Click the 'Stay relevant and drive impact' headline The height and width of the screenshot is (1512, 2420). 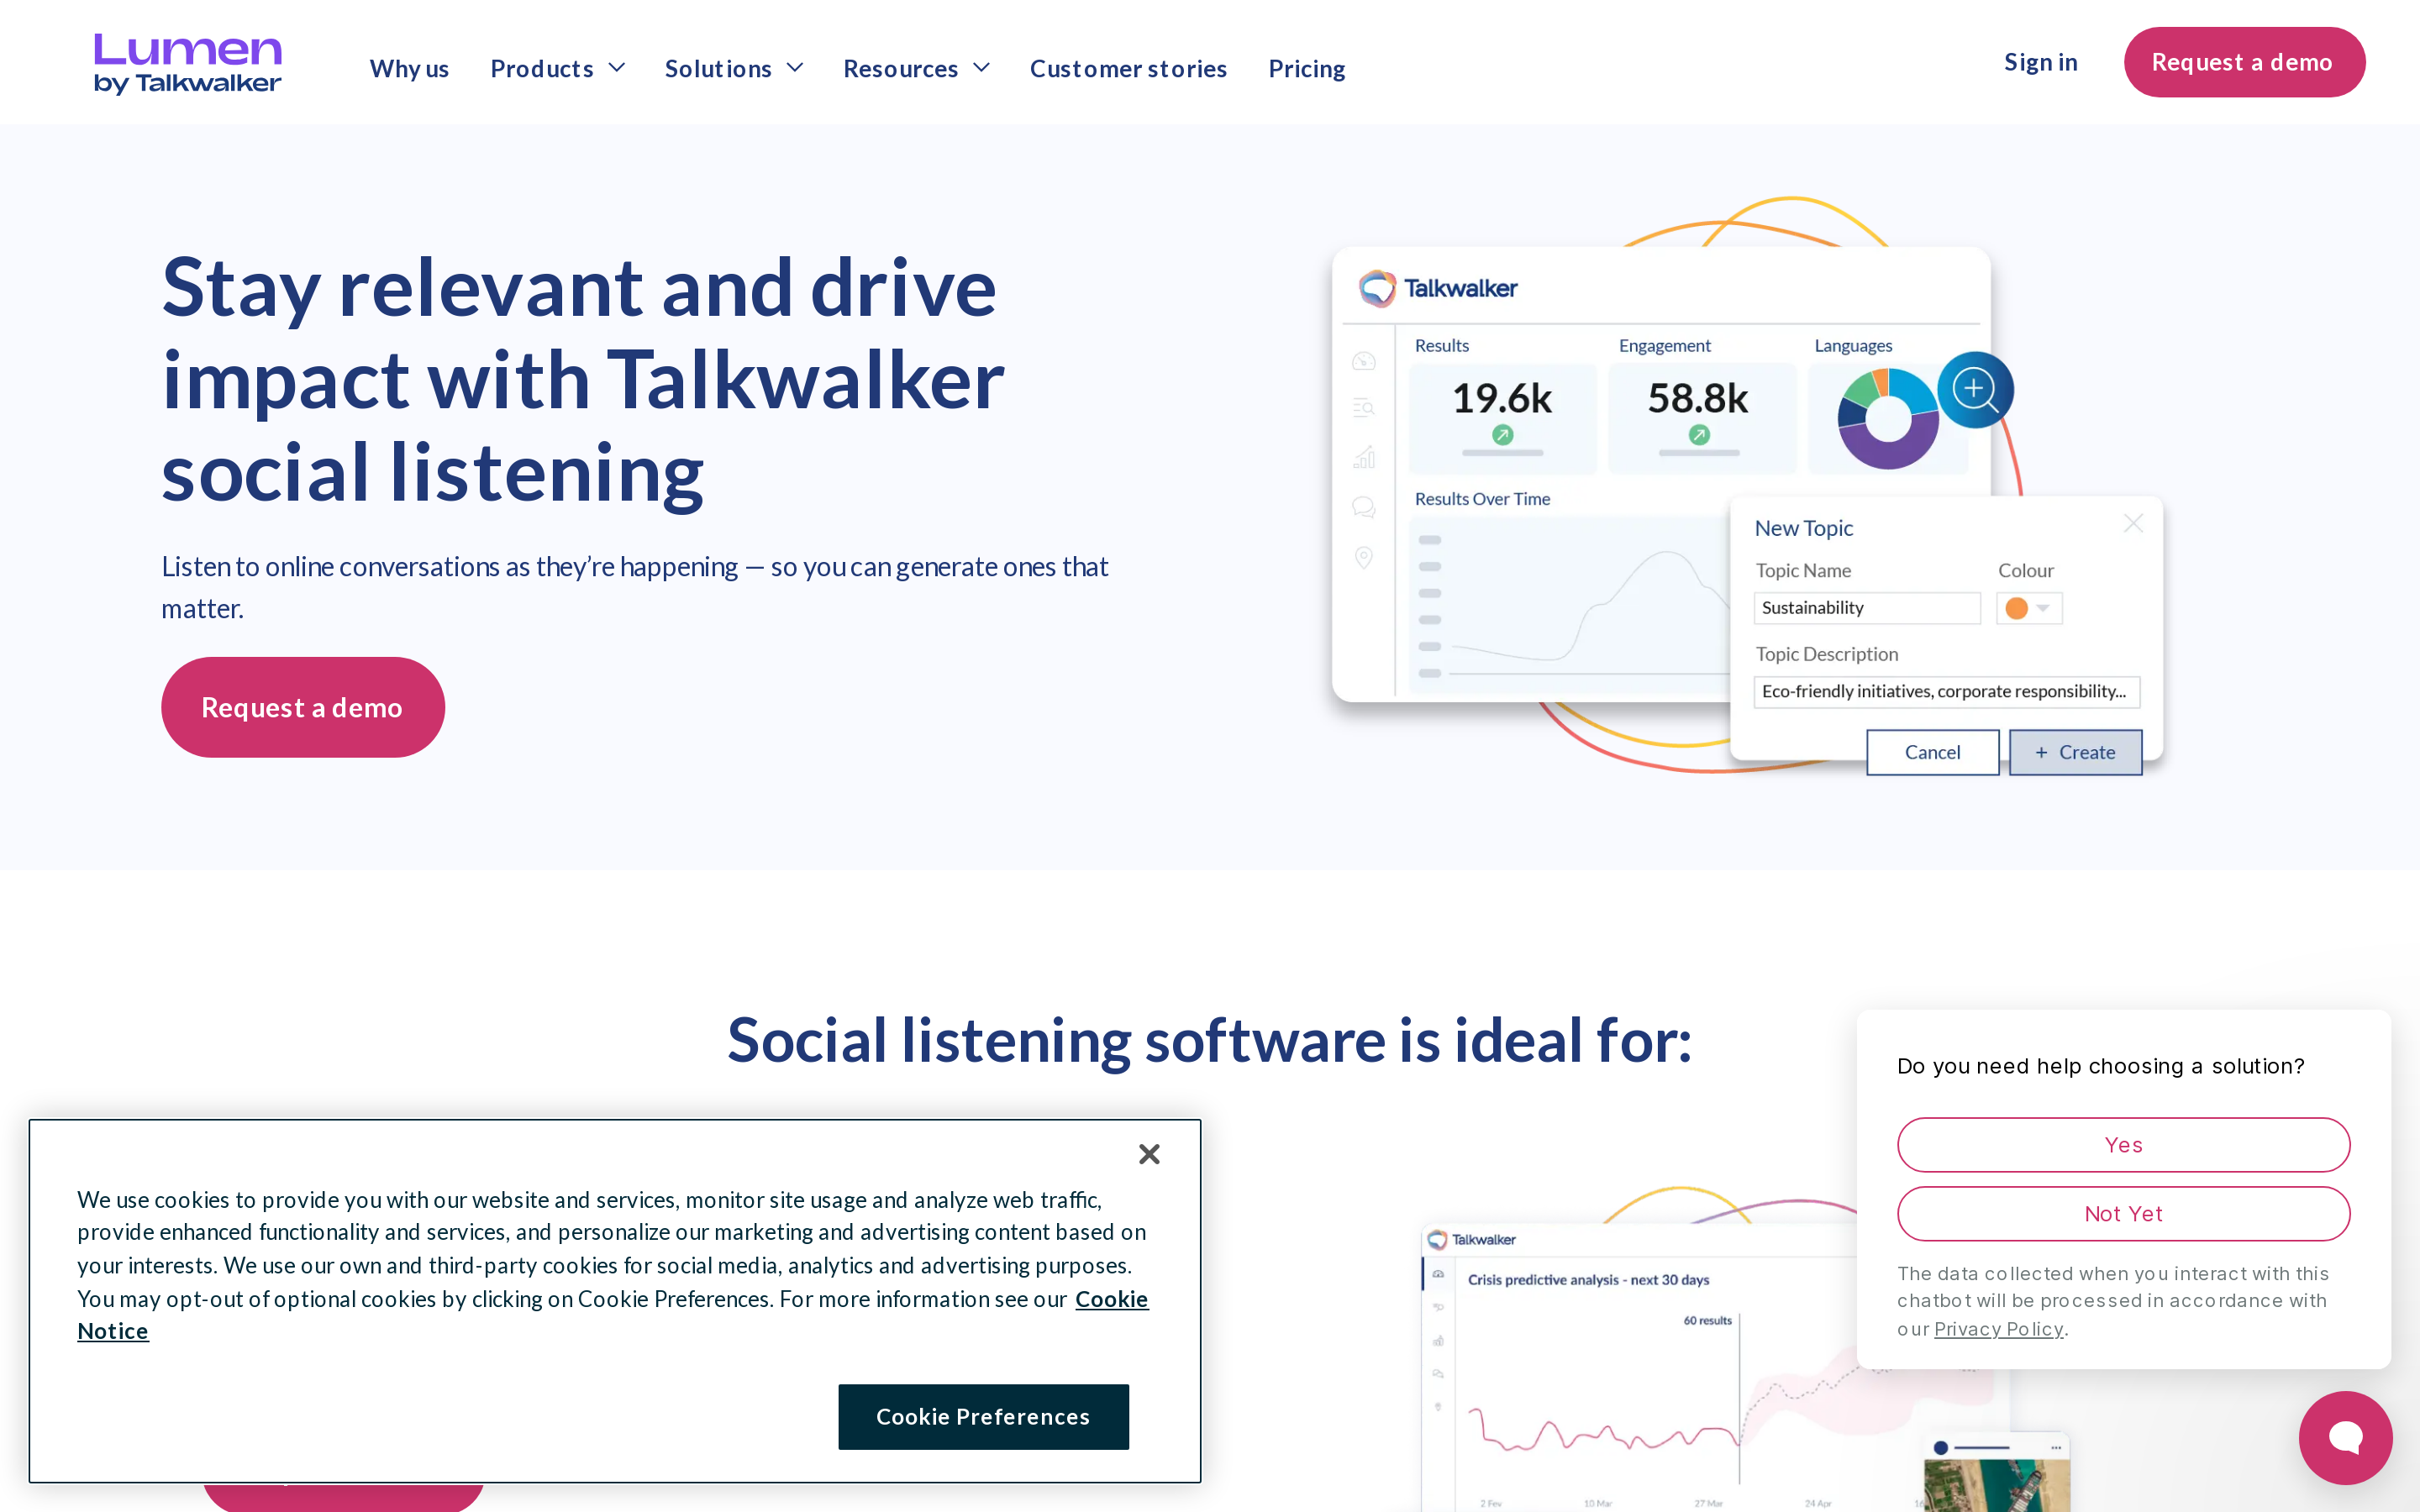pyautogui.click(x=584, y=380)
